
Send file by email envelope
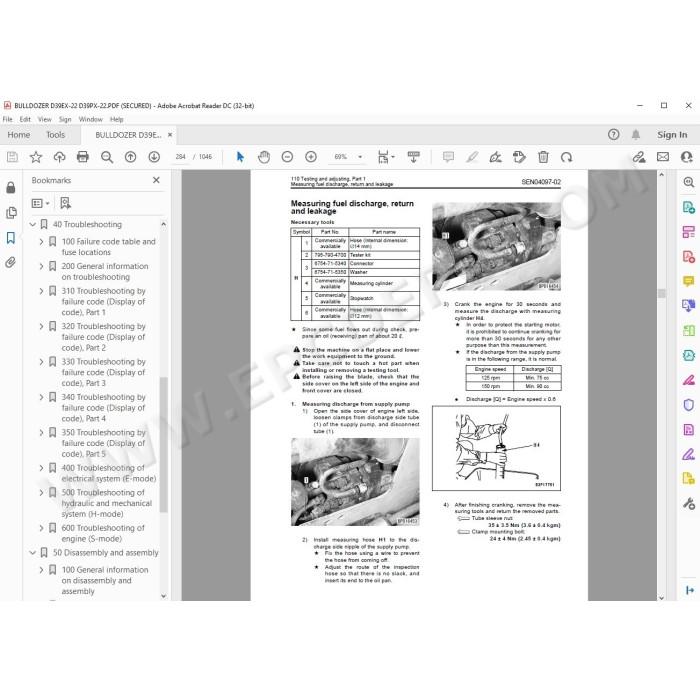[x=663, y=157]
